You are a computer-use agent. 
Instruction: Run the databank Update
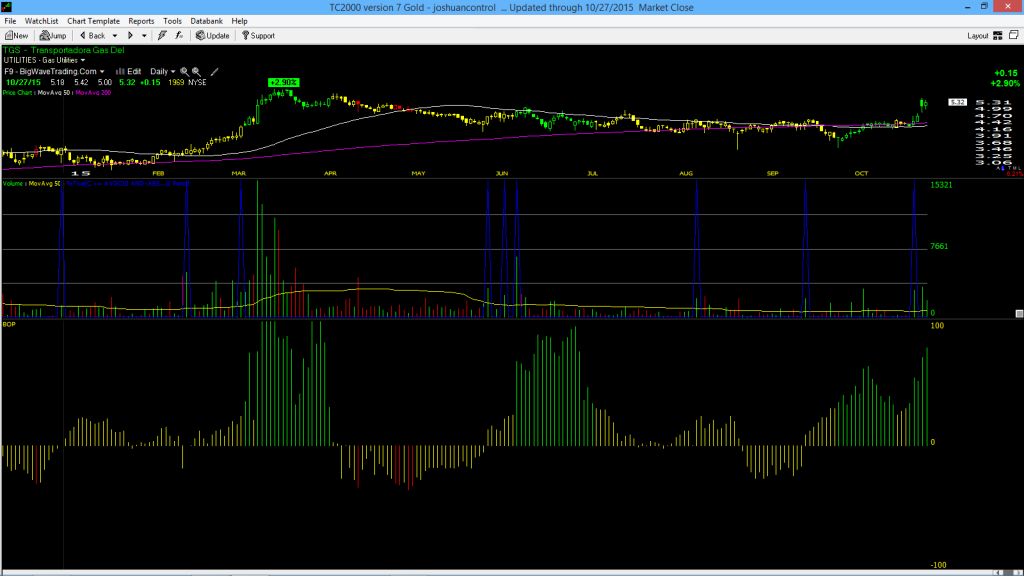tap(212, 36)
